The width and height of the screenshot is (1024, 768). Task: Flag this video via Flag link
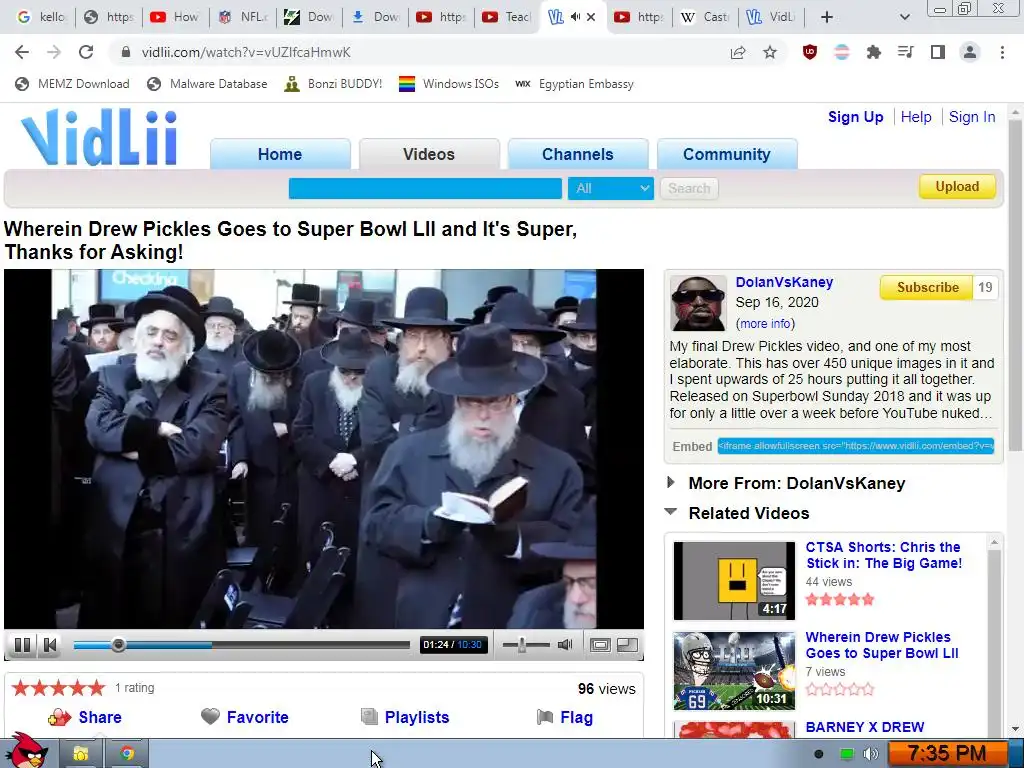(577, 717)
